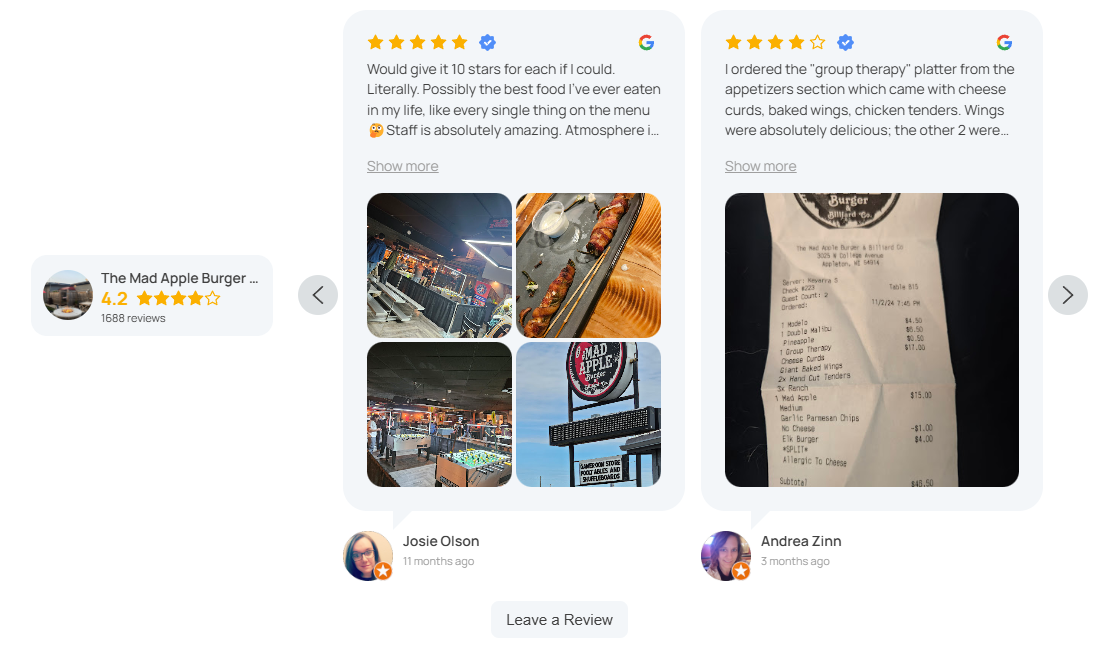Click the verified badge on Josie's review
This screenshot has width=1095, height=660.
(487, 43)
